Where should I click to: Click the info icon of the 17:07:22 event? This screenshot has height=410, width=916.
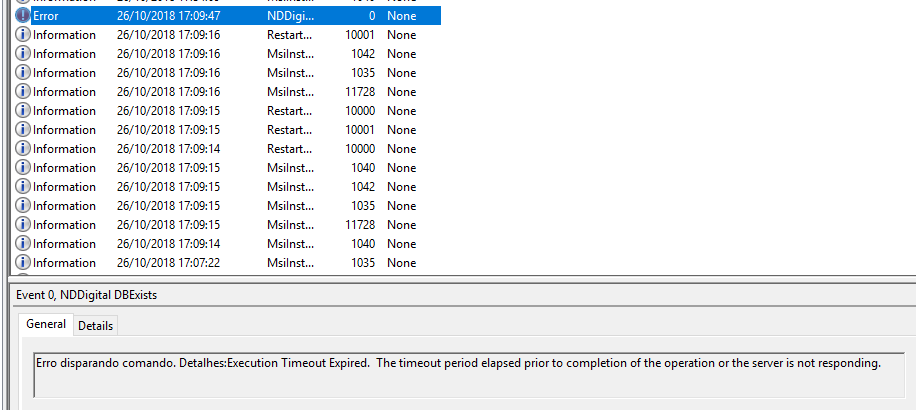[x=23, y=263]
